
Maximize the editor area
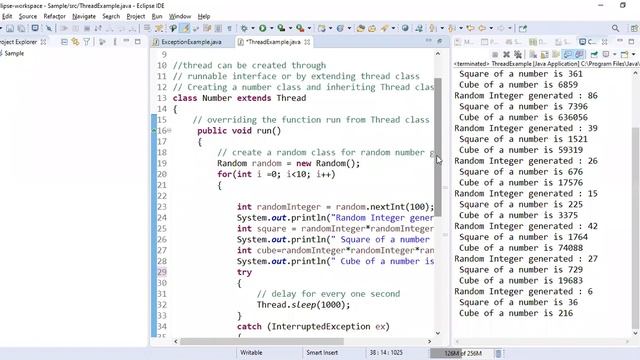440,41
